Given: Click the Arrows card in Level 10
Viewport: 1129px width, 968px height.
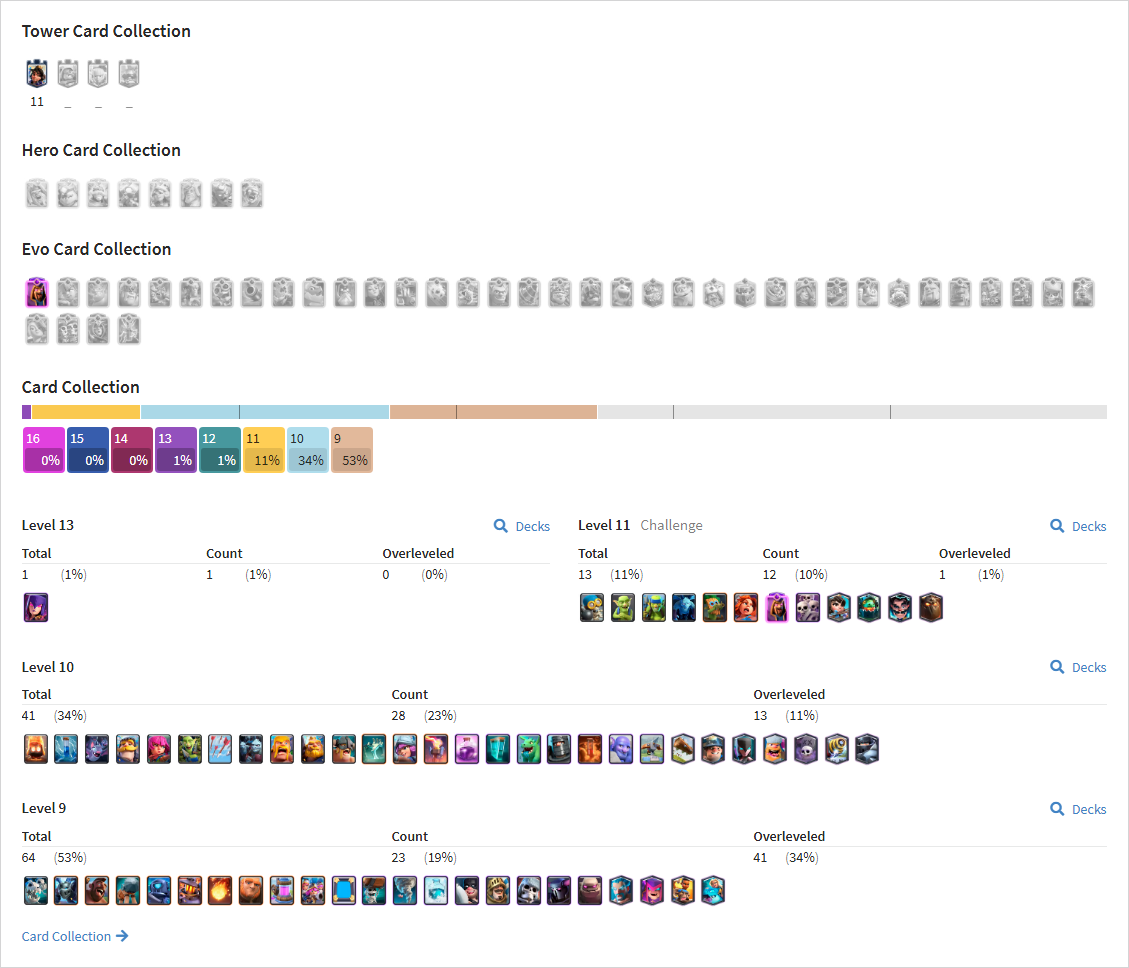Looking at the screenshot, I should [220, 749].
